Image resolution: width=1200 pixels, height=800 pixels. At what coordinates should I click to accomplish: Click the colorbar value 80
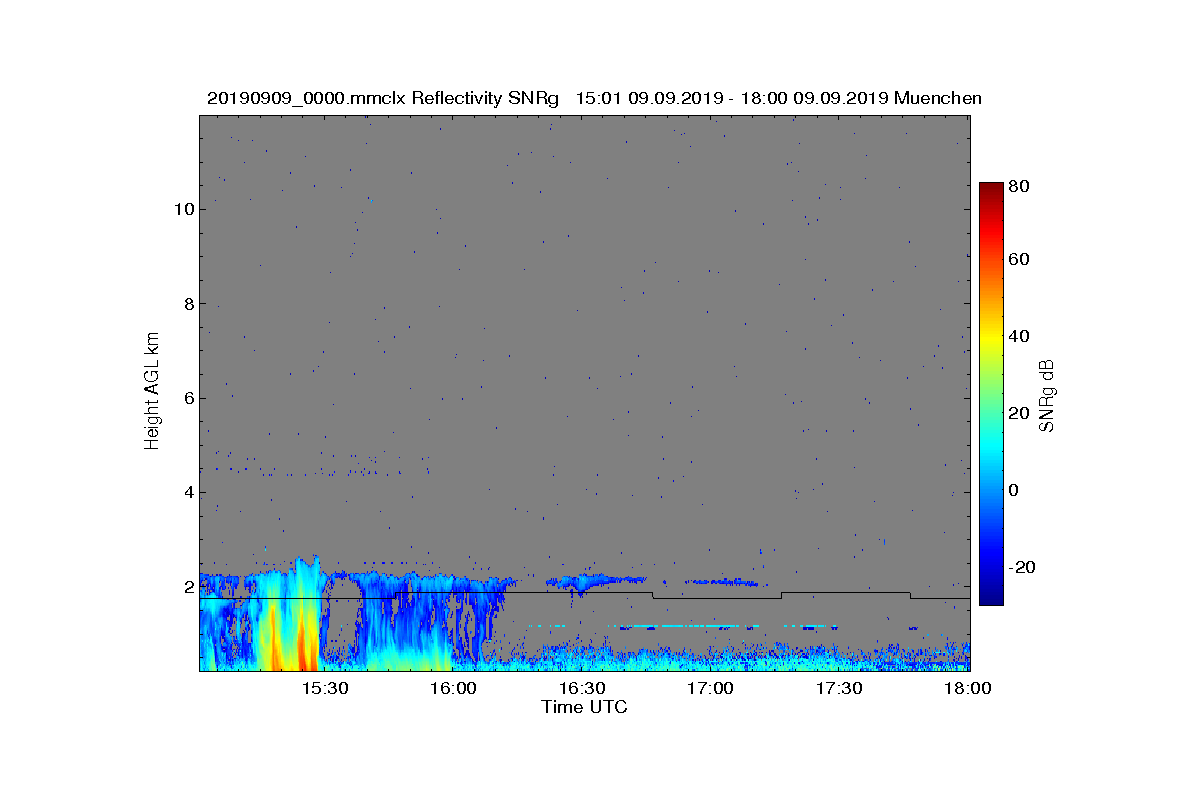point(1020,186)
